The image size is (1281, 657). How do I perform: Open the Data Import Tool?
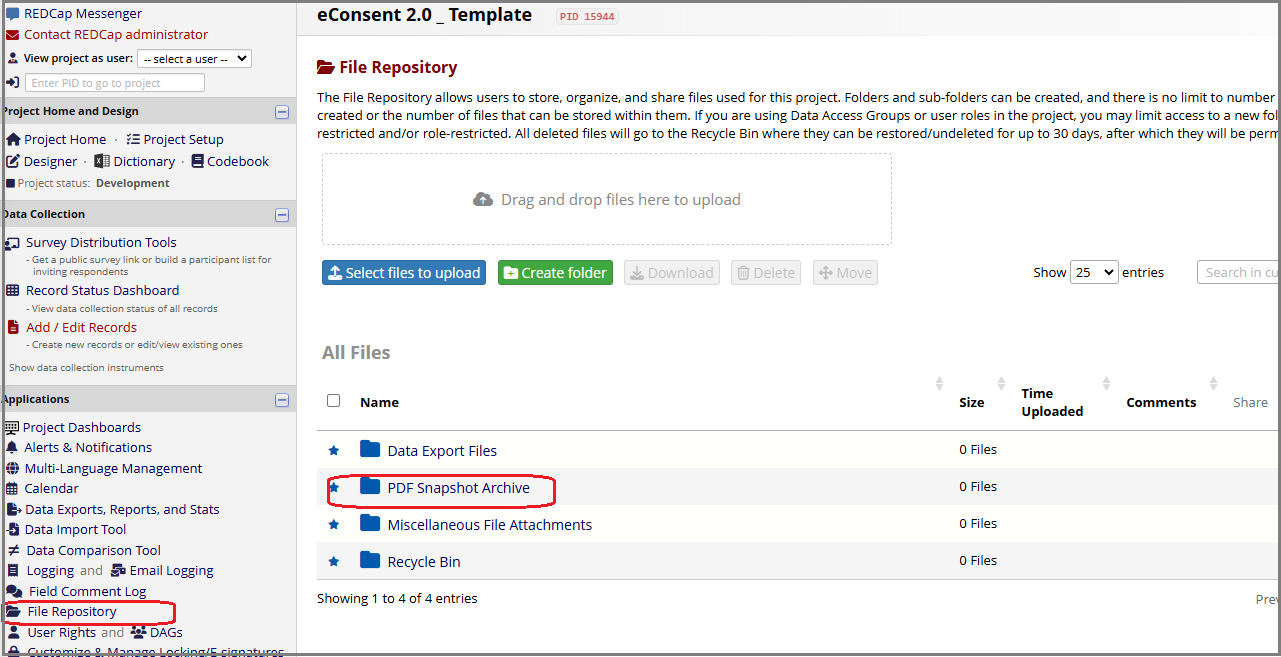tap(74, 529)
